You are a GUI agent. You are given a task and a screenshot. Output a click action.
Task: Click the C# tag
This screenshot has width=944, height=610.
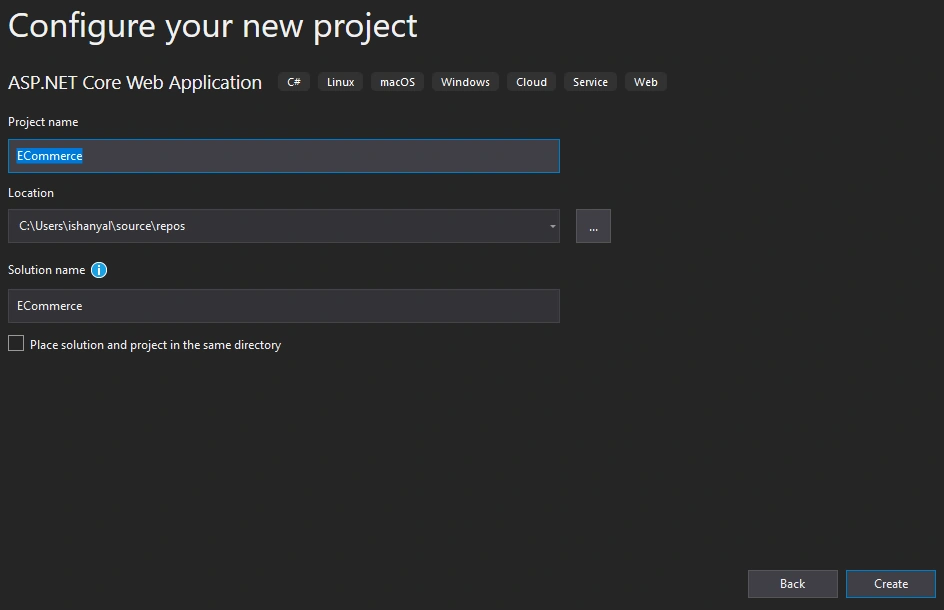pyautogui.click(x=294, y=82)
